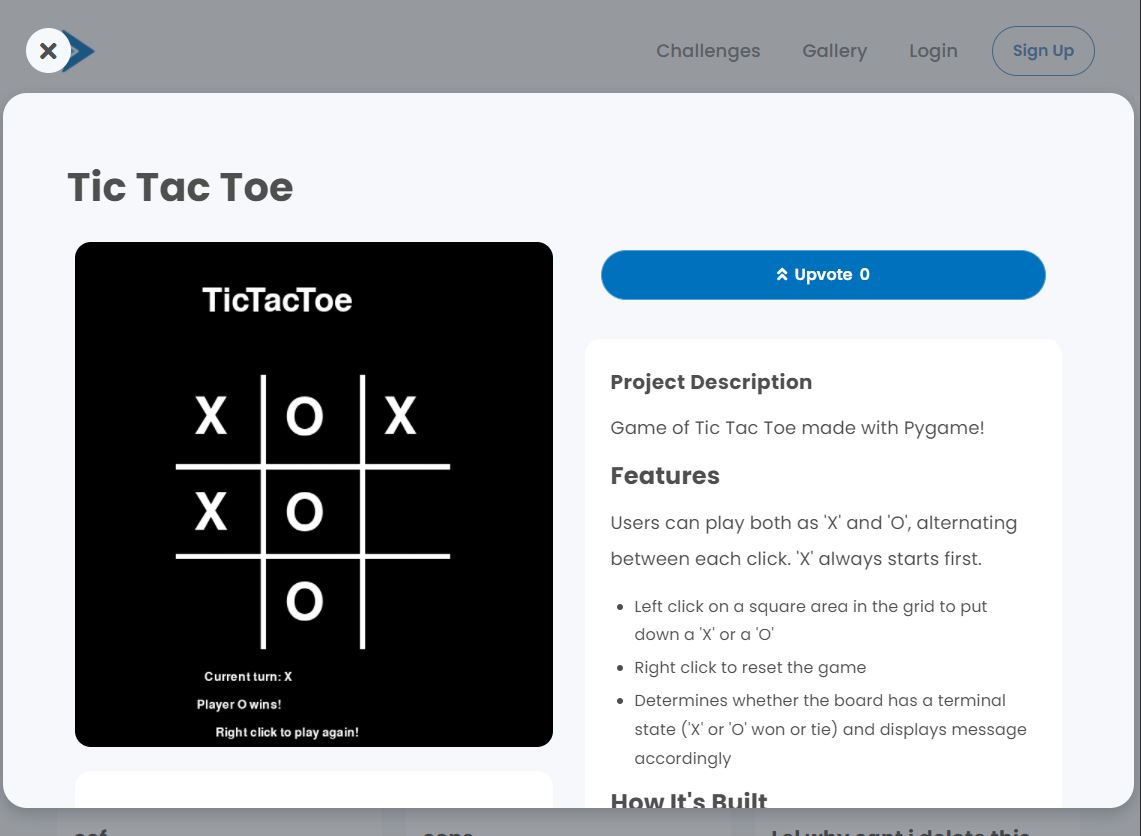
Task: Open the Challenges page
Action: coord(708,51)
